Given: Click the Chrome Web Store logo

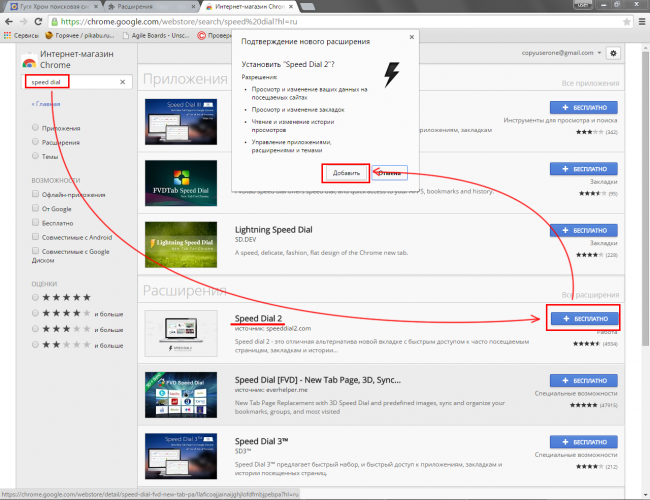Looking at the screenshot, I should click(x=29, y=63).
